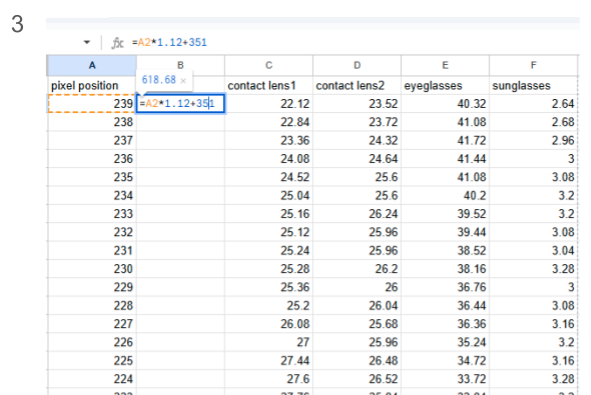Click the 'contact lens1' header cell
This screenshot has height=395, width=591.
268,86
